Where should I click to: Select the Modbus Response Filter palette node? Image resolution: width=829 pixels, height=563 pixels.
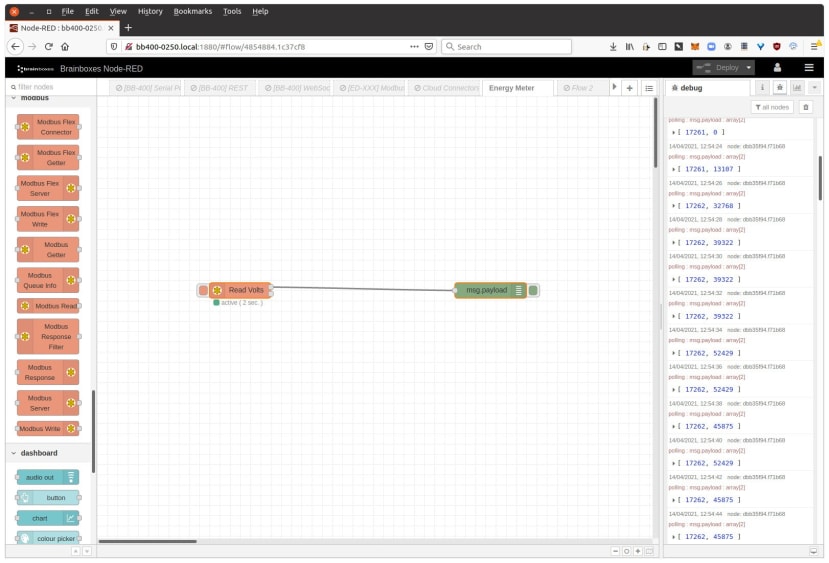click(48, 336)
